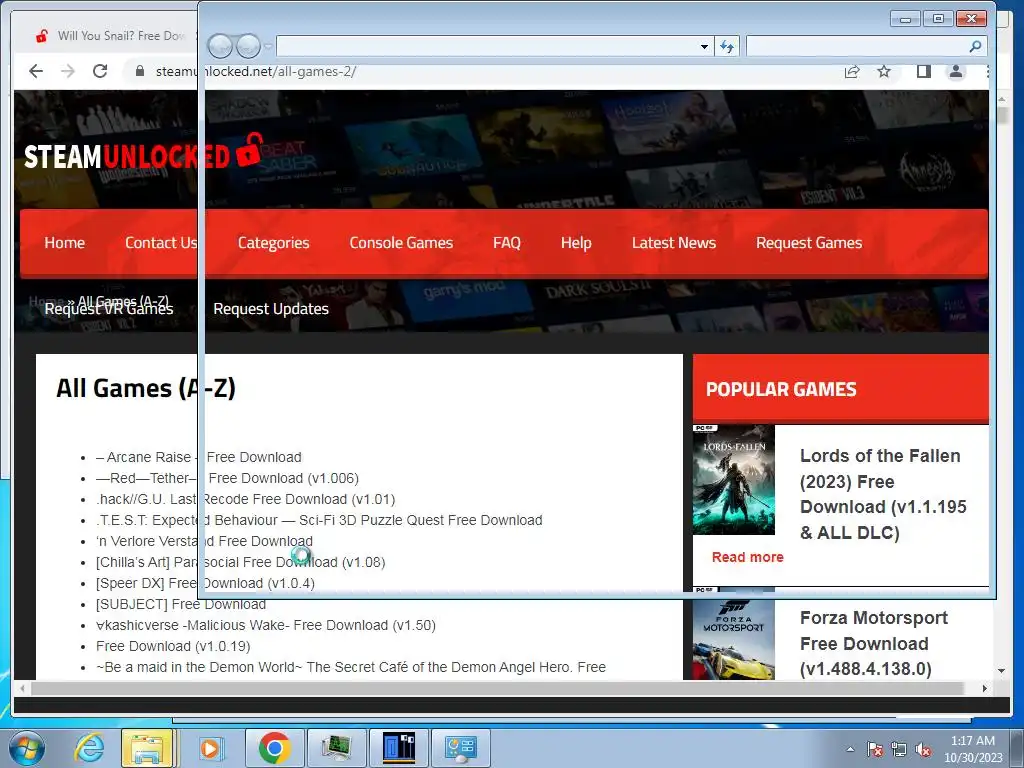
Task: Open the .hack//G.U. Last Recode link
Action: tap(246, 499)
